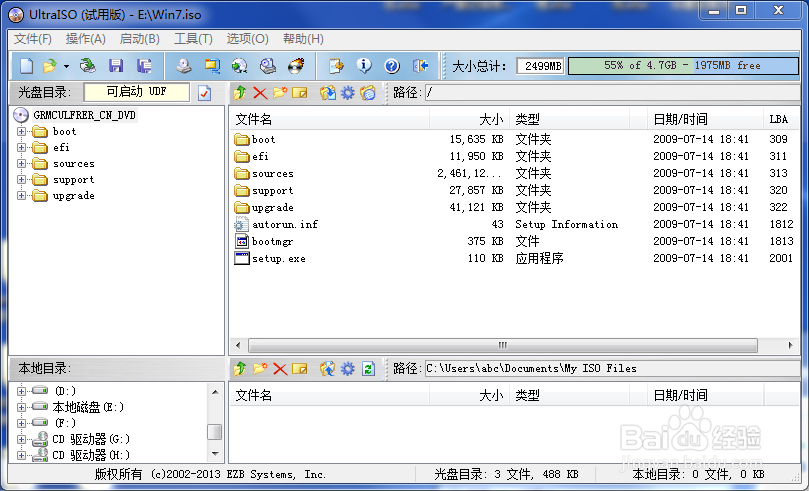This screenshot has width=809, height=491.
Task: Click the 55% of 4.7GB capacity bar
Action: click(x=683, y=66)
